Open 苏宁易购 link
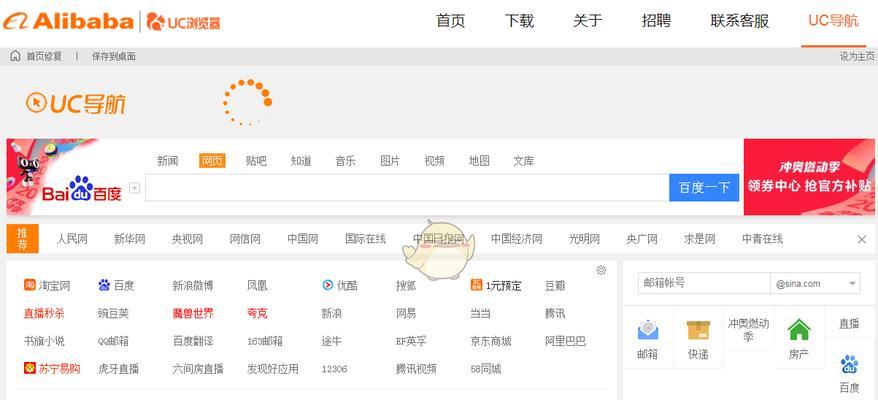Image resolution: width=878 pixels, height=400 pixels. [52, 369]
